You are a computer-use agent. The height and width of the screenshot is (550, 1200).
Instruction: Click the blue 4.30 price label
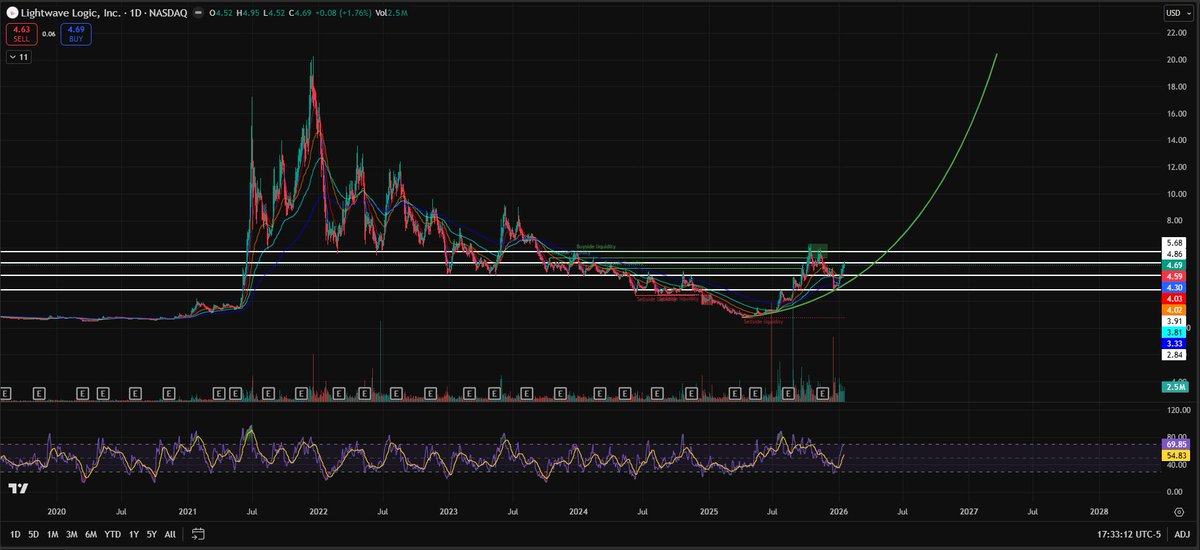click(x=1173, y=287)
